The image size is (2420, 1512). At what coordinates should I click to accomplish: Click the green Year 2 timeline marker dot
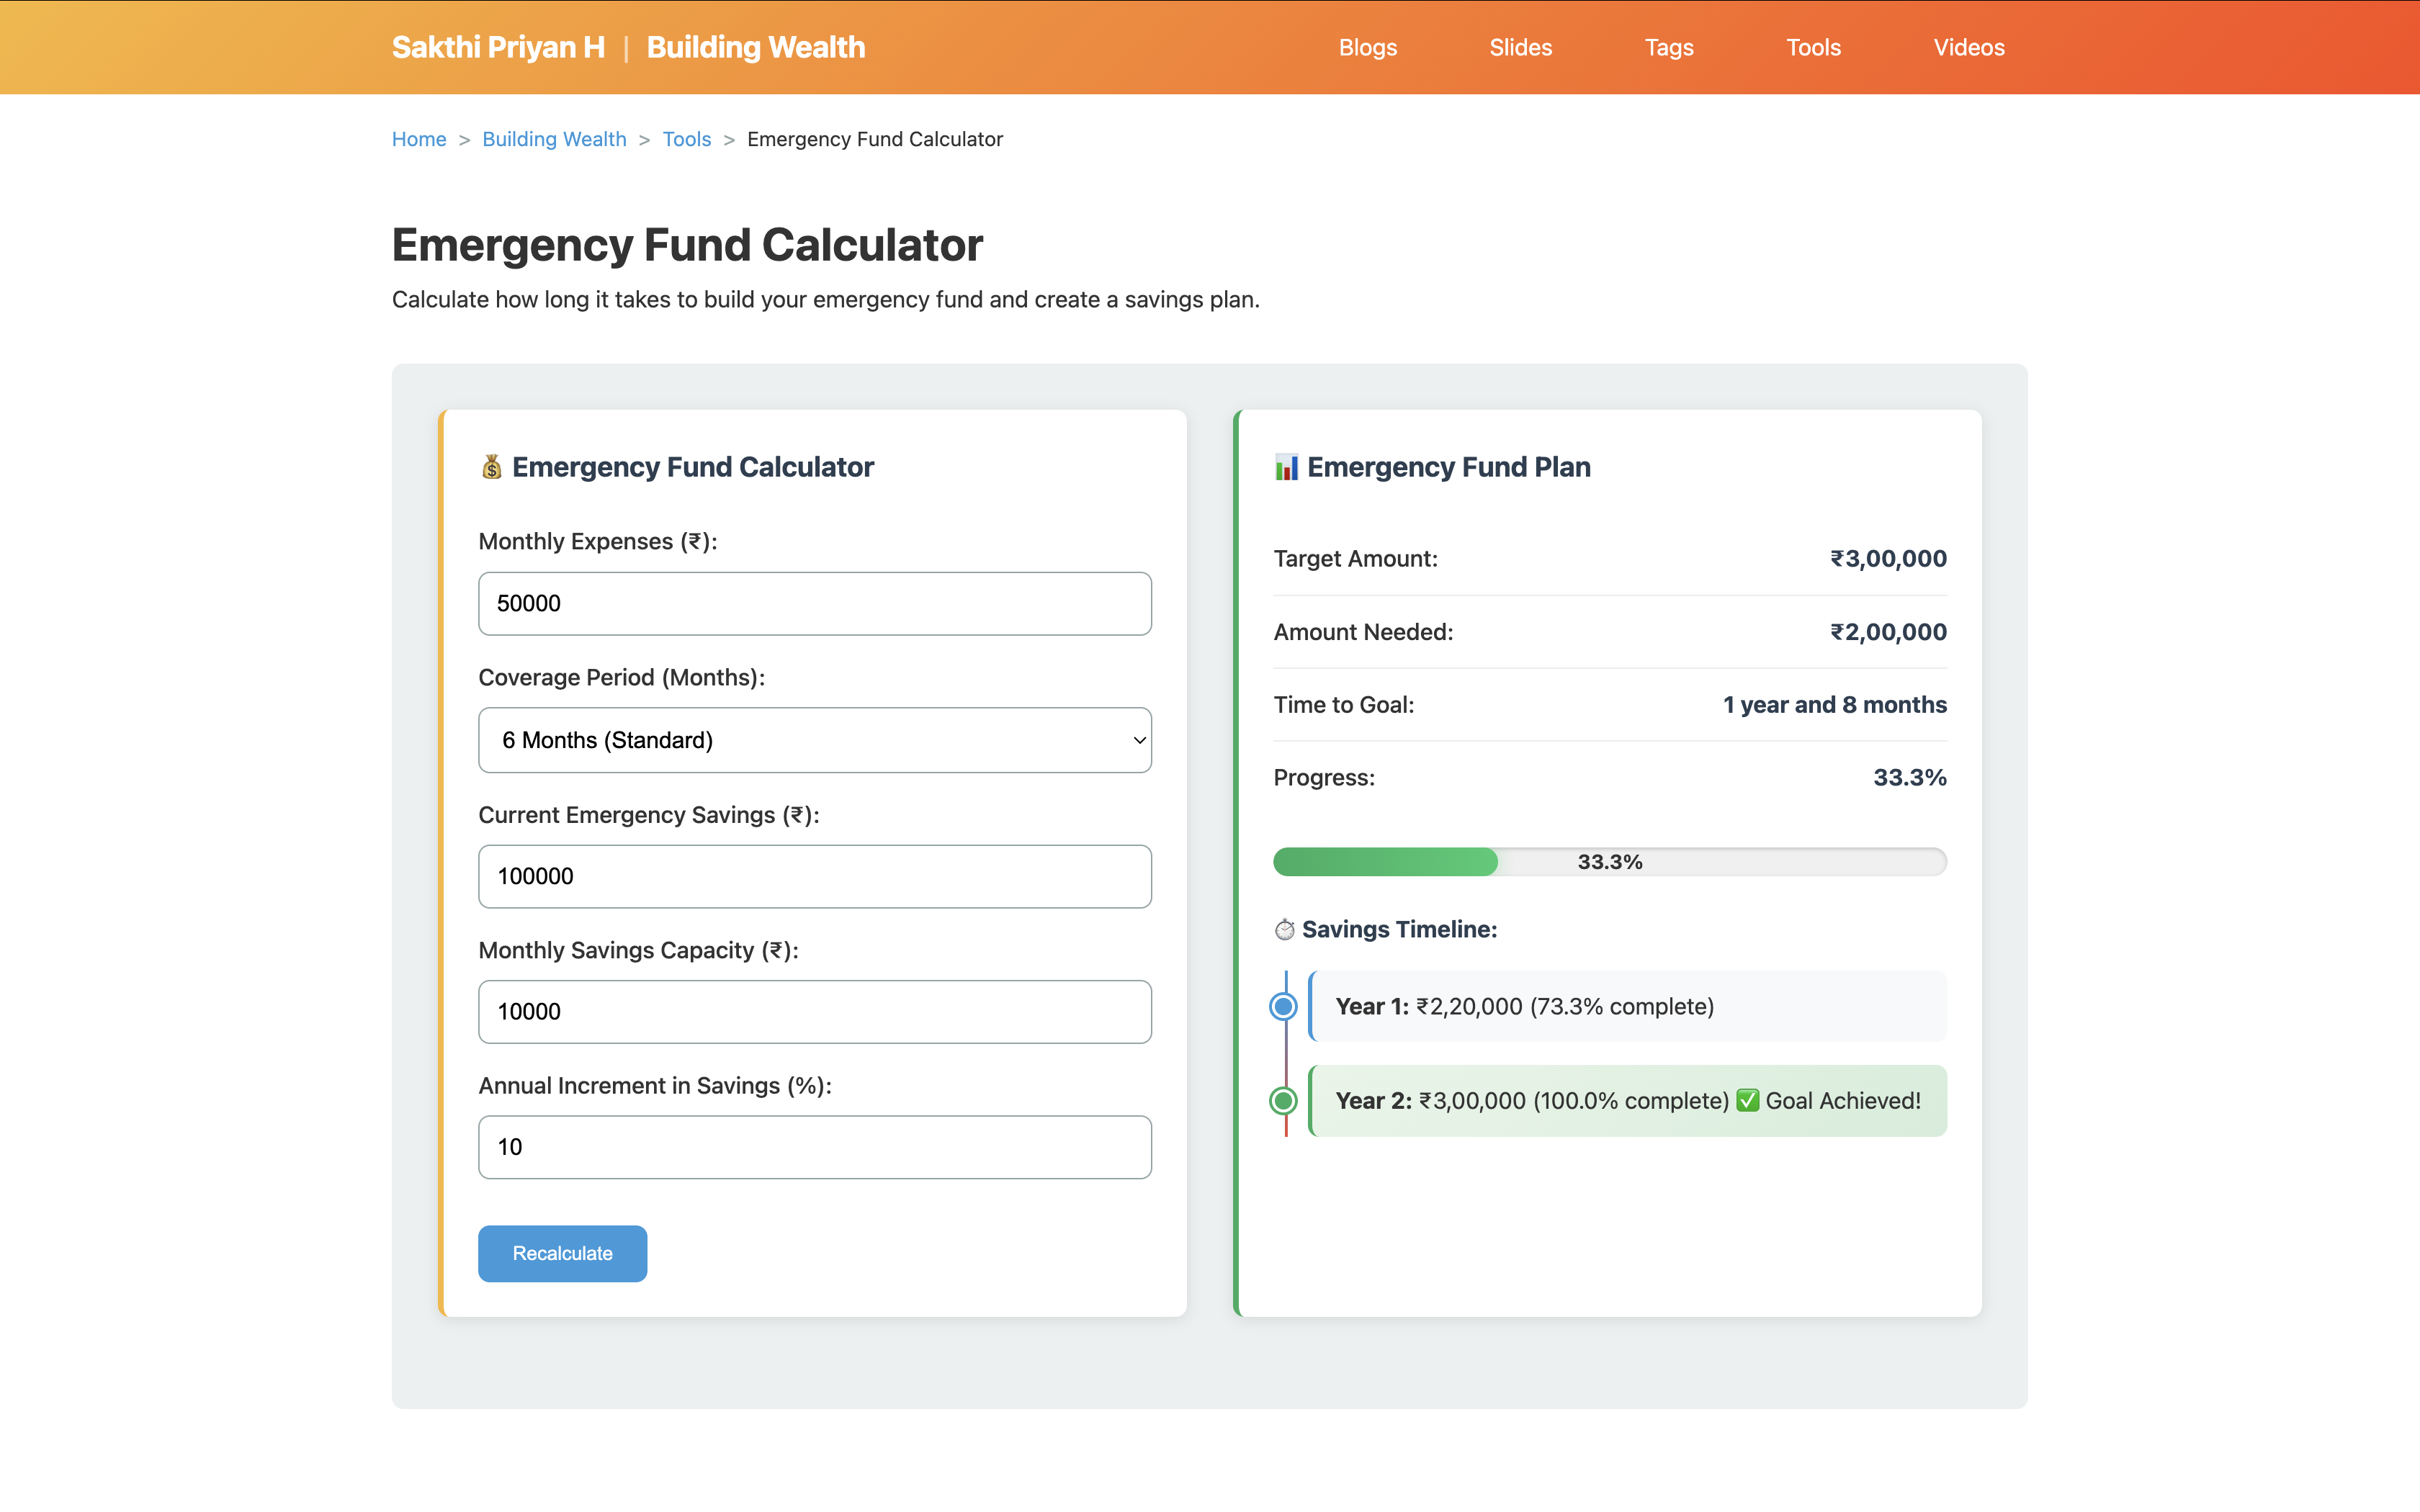(1284, 1101)
